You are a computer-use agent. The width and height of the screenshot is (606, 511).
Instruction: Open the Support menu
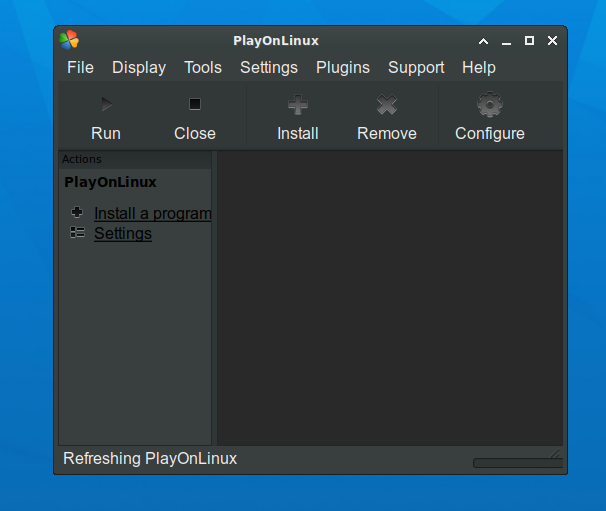(416, 68)
